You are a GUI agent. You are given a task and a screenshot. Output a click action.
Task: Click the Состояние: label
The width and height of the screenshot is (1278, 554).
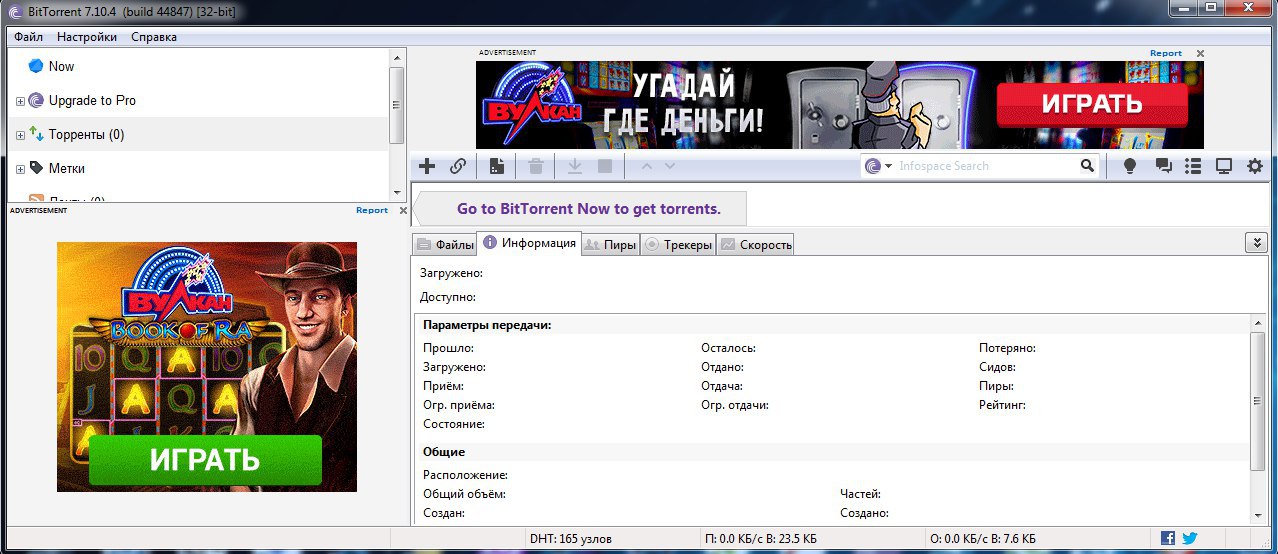point(454,424)
